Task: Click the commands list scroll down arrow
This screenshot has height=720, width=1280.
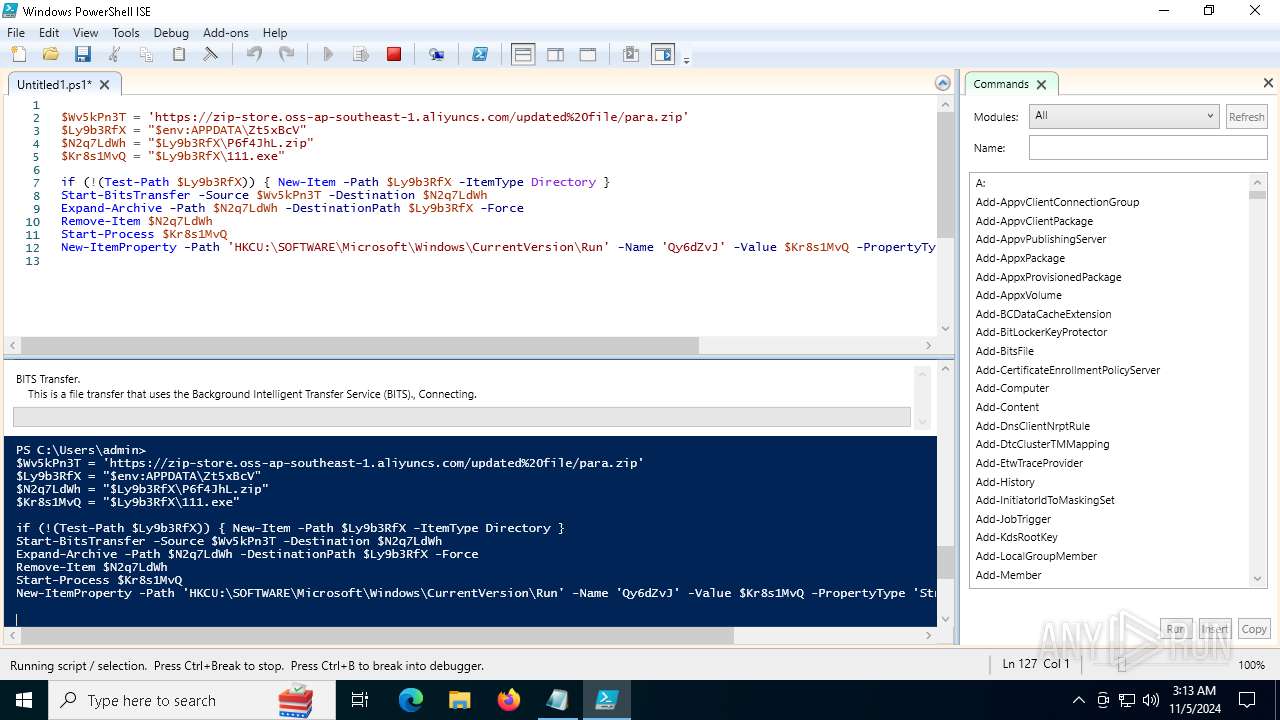Action: (x=1258, y=579)
